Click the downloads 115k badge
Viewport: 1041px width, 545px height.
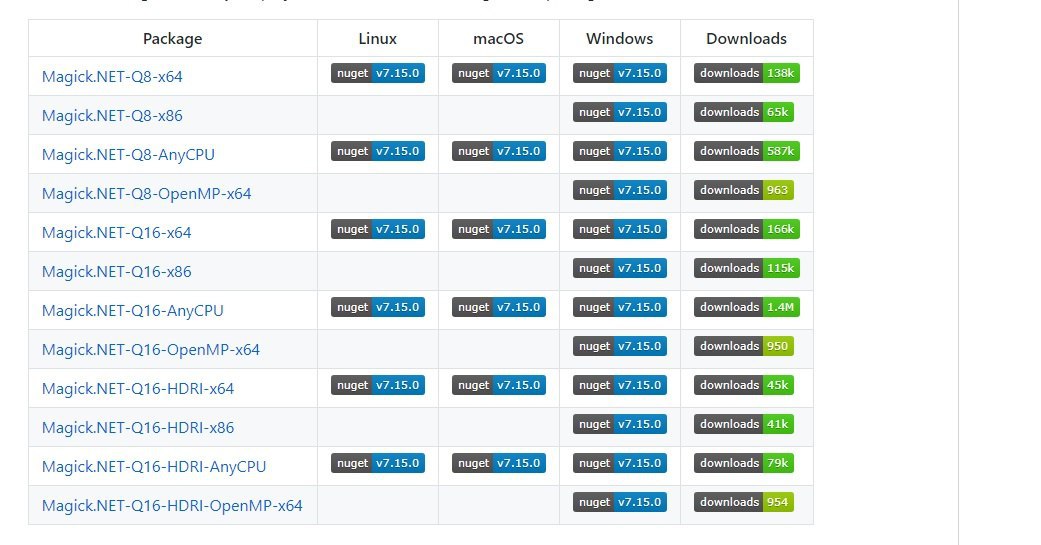pos(747,268)
